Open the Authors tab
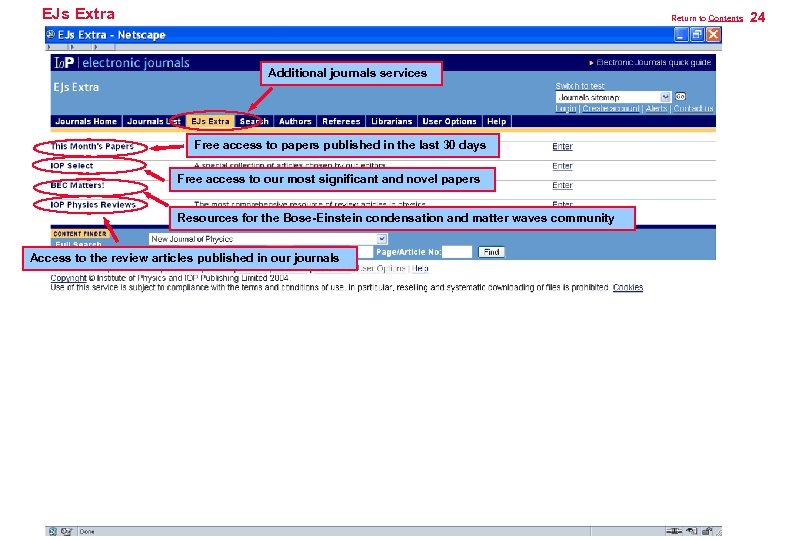Screen dimensions: 794x540 pyautogui.click(x=295, y=122)
